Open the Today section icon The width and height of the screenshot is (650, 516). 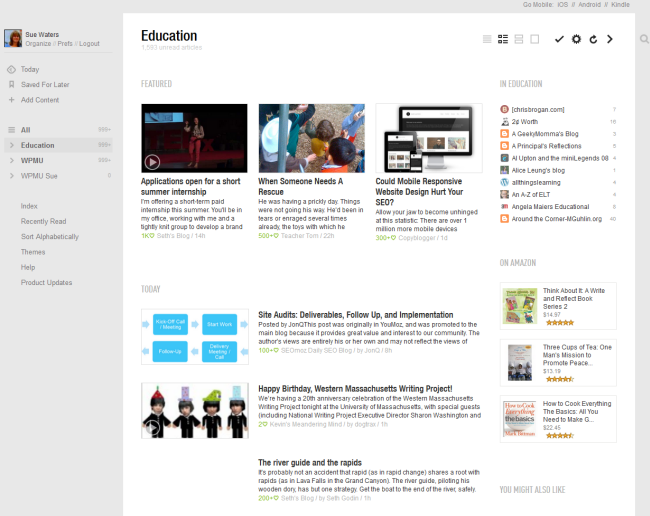coord(11,69)
